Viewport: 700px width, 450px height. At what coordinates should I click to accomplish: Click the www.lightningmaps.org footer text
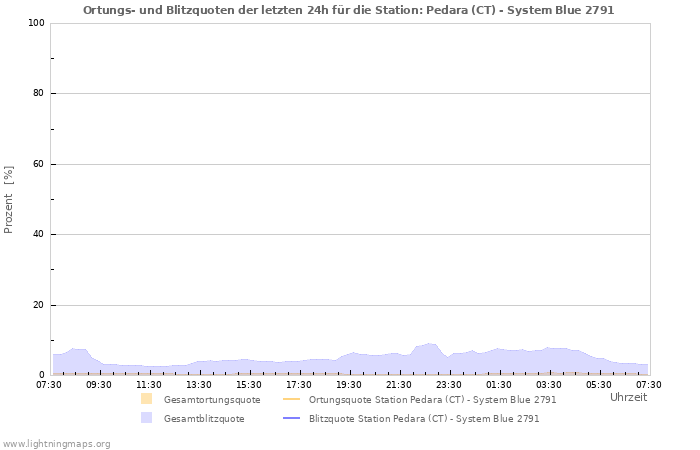click(x=56, y=444)
